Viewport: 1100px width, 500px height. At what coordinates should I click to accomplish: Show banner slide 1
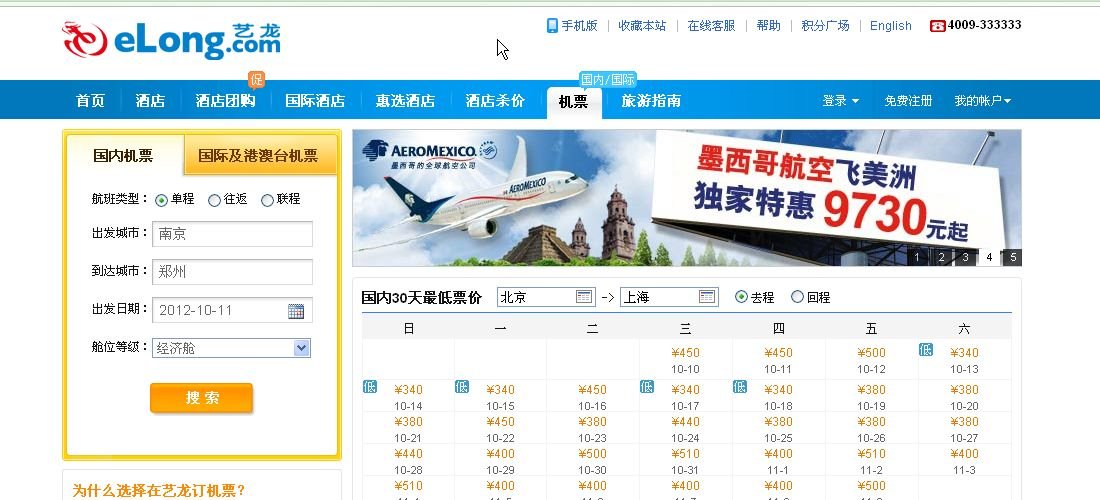click(916, 257)
